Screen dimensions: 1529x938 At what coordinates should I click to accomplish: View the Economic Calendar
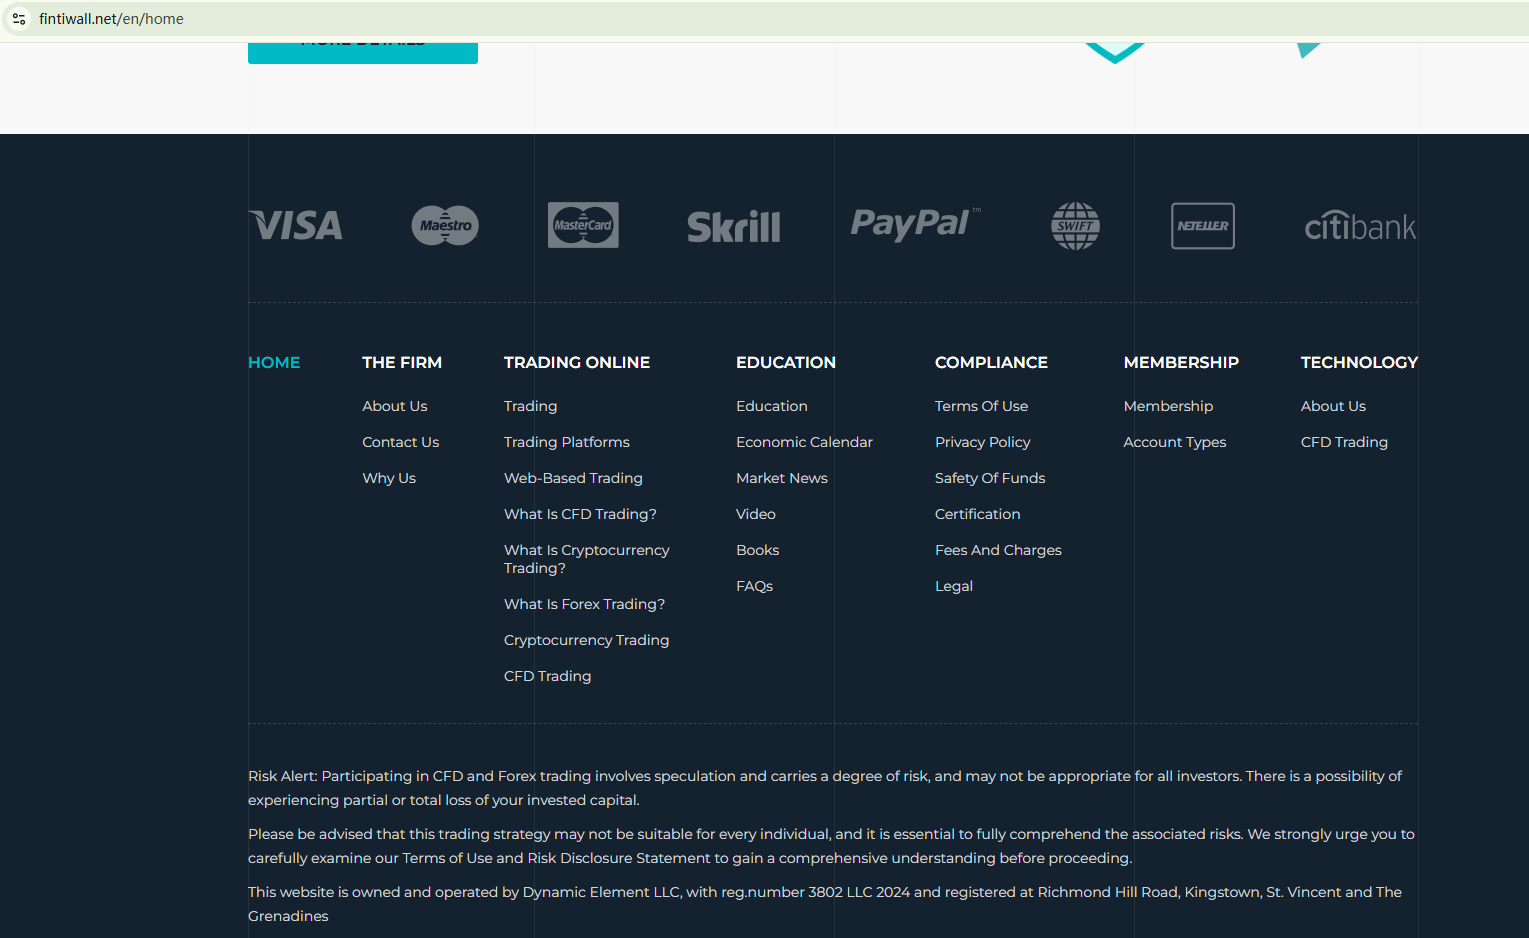tap(804, 442)
